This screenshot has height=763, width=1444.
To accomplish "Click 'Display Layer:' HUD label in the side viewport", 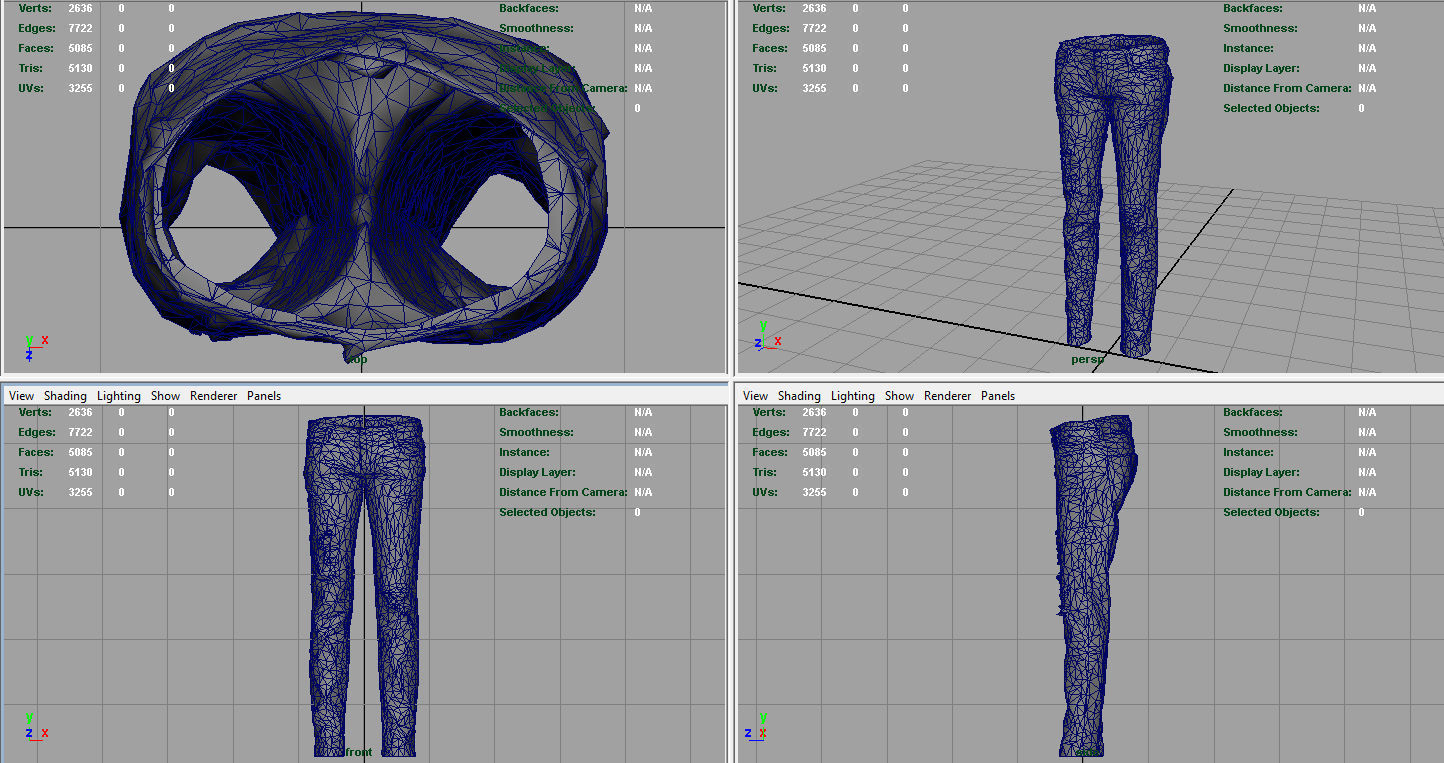I will [1261, 472].
